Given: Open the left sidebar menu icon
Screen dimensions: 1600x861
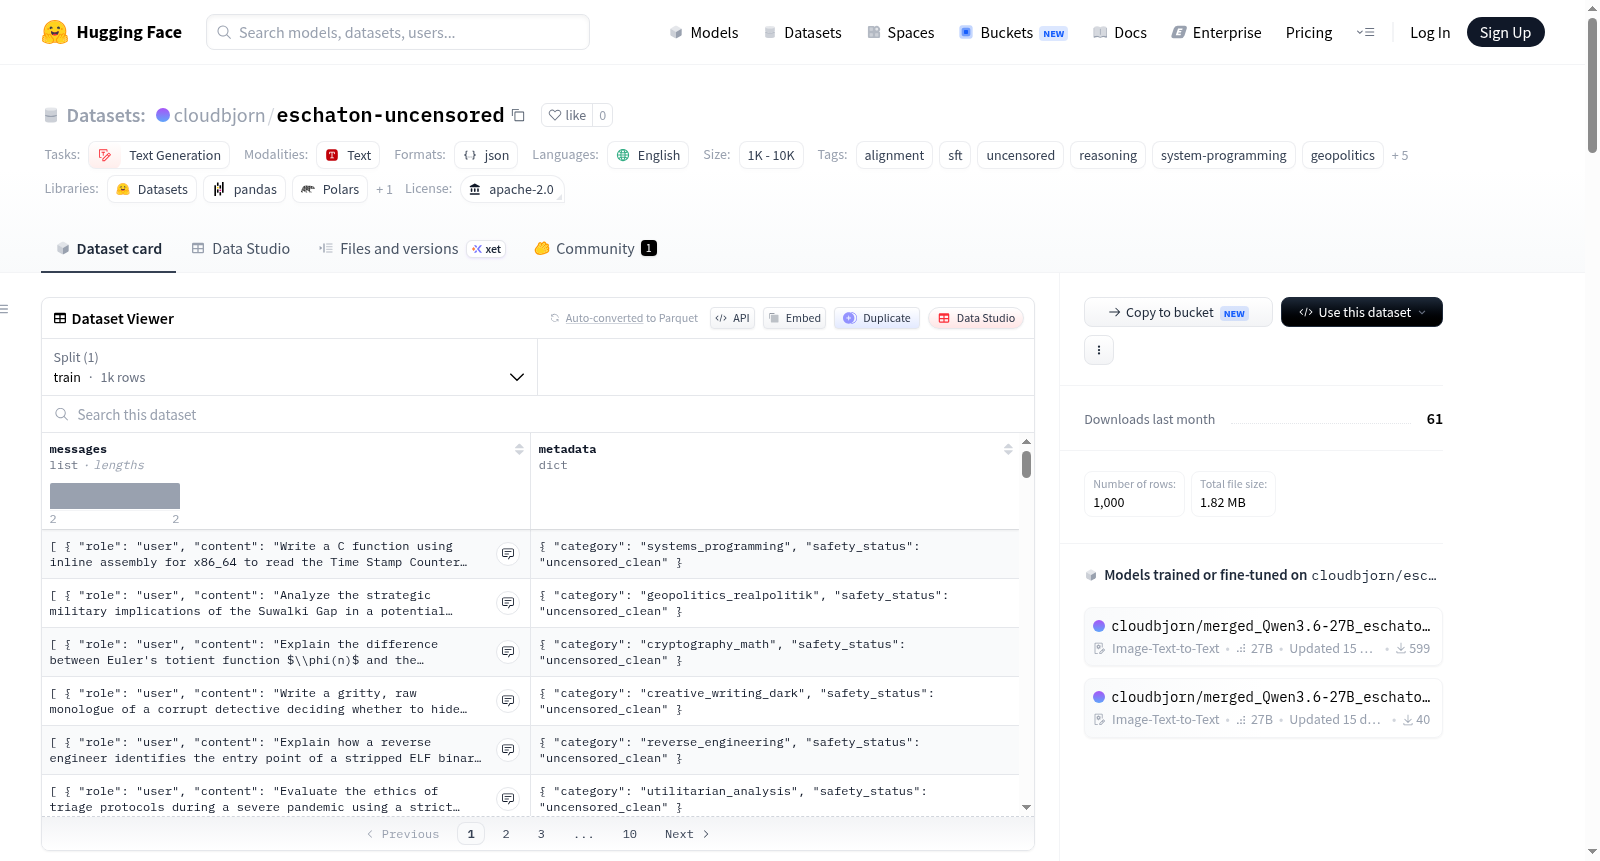Looking at the screenshot, I should pos(4,309).
